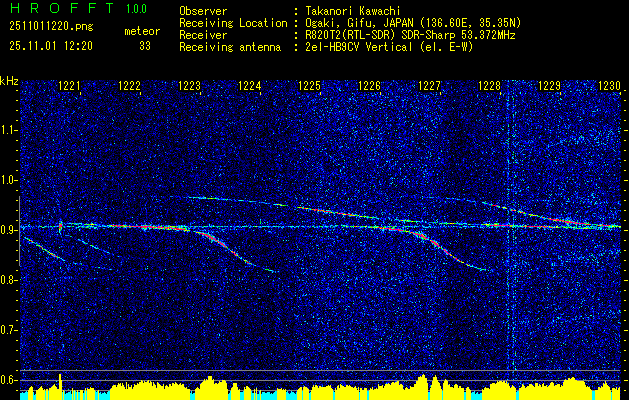This screenshot has width=629, height=400.
Task: Click the 1226 time marker
Action: (369, 85)
